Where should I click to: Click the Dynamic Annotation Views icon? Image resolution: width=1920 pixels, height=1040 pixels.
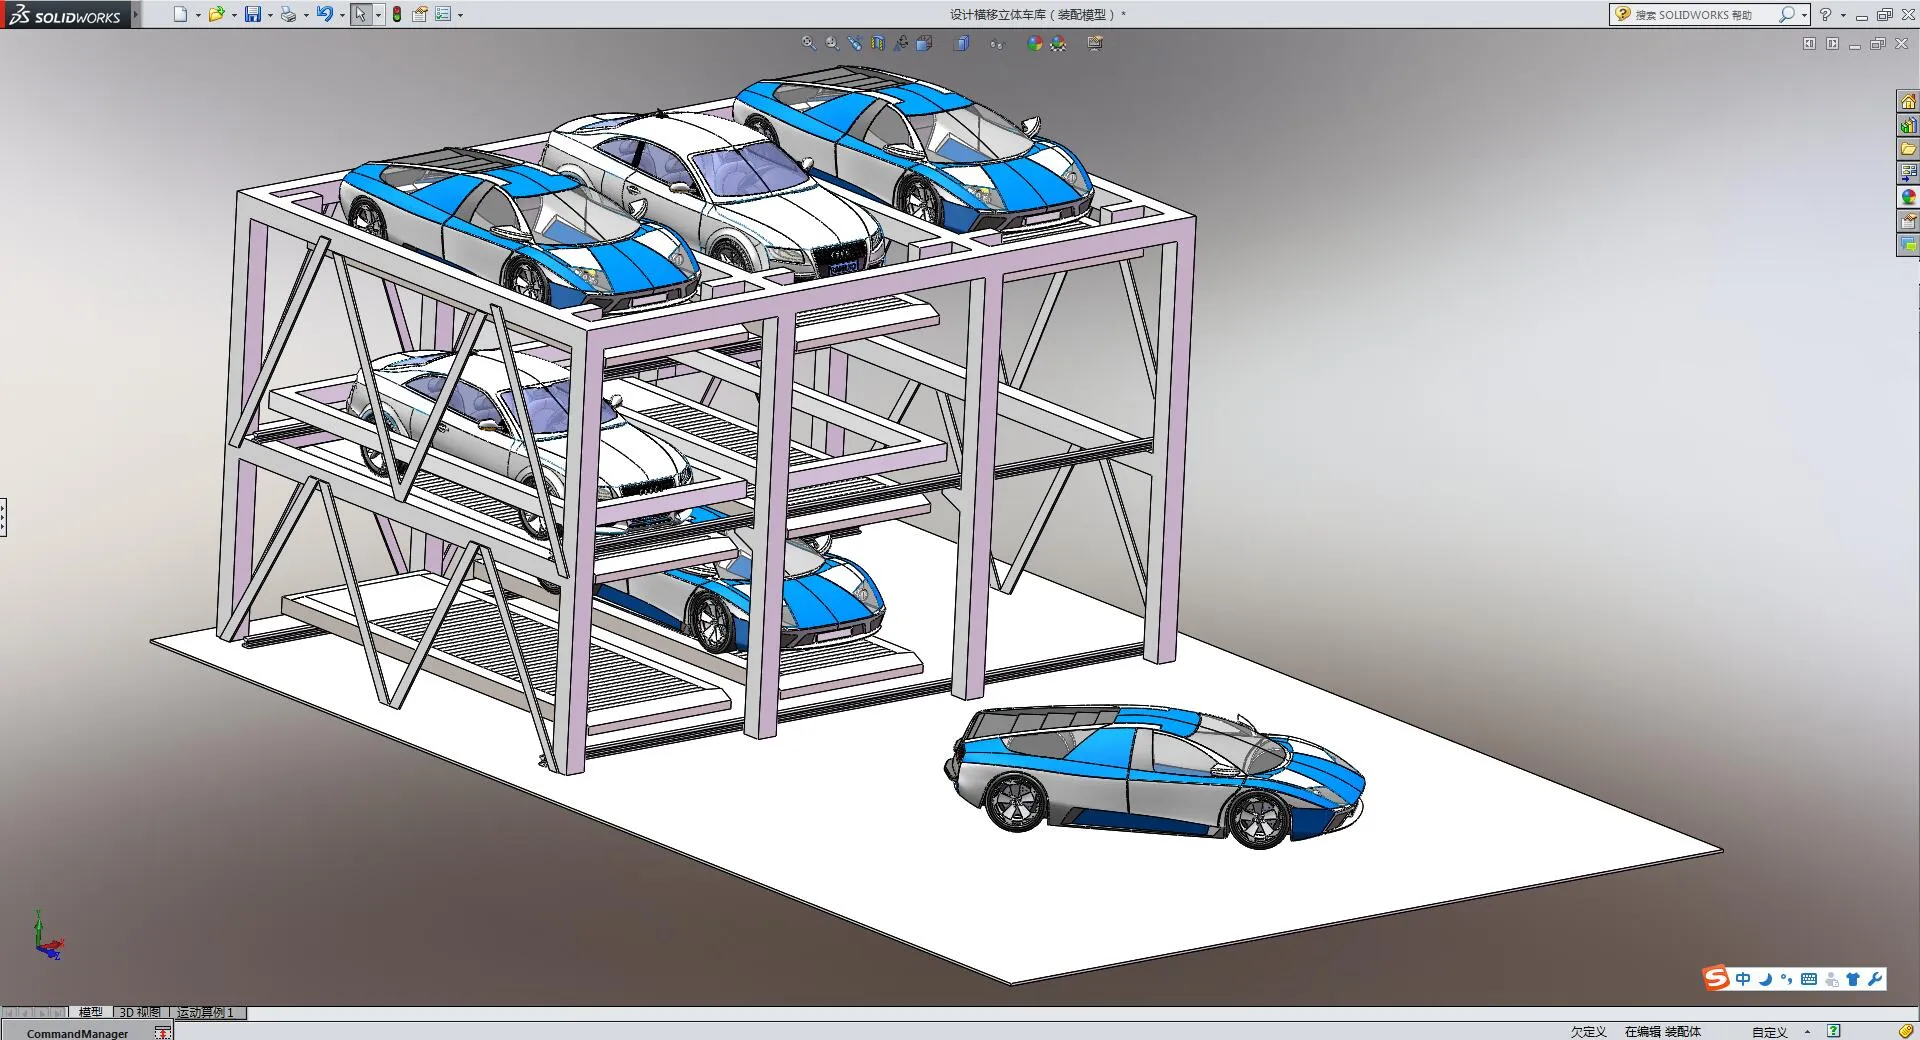pyautogui.click(x=901, y=43)
